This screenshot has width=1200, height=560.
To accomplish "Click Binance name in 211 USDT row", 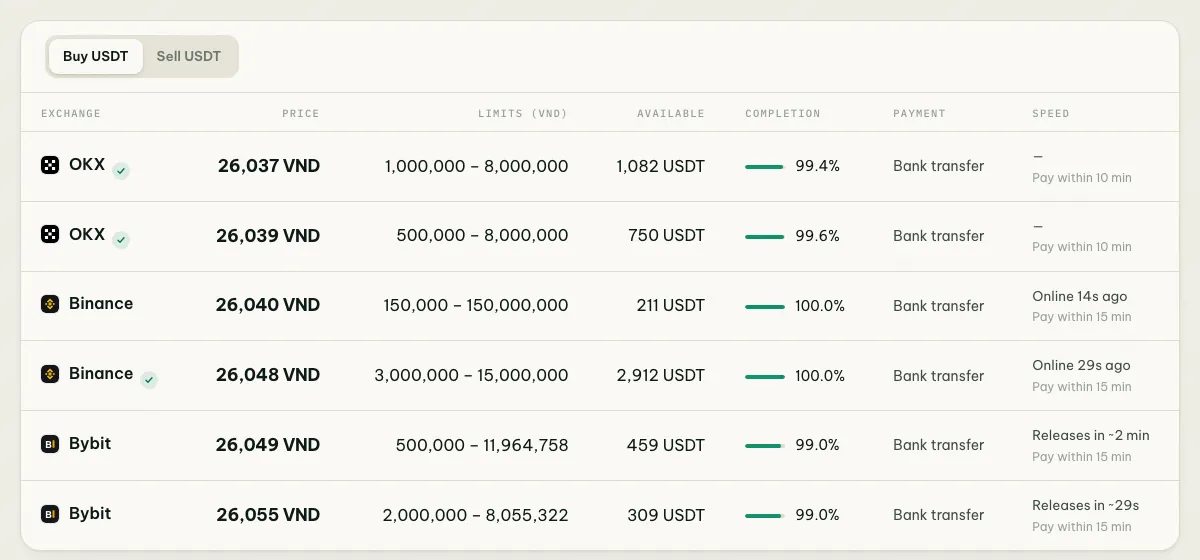I will pyautogui.click(x=101, y=303).
